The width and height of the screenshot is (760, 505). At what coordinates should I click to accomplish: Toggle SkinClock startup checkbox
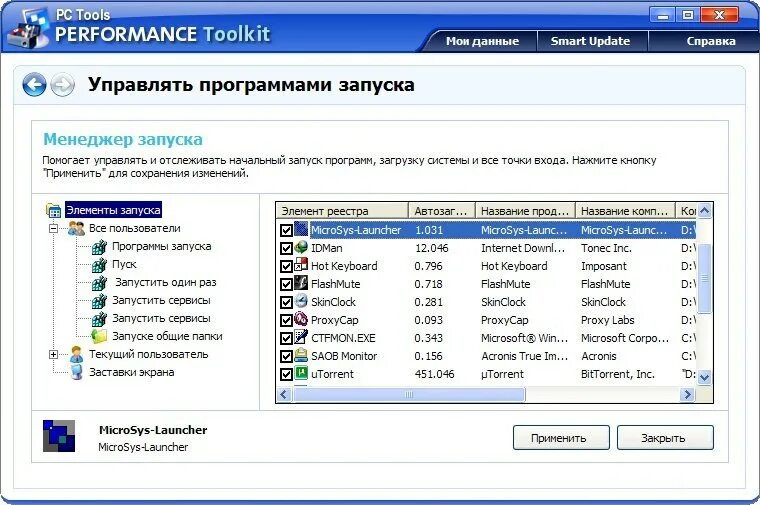[x=286, y=302]
